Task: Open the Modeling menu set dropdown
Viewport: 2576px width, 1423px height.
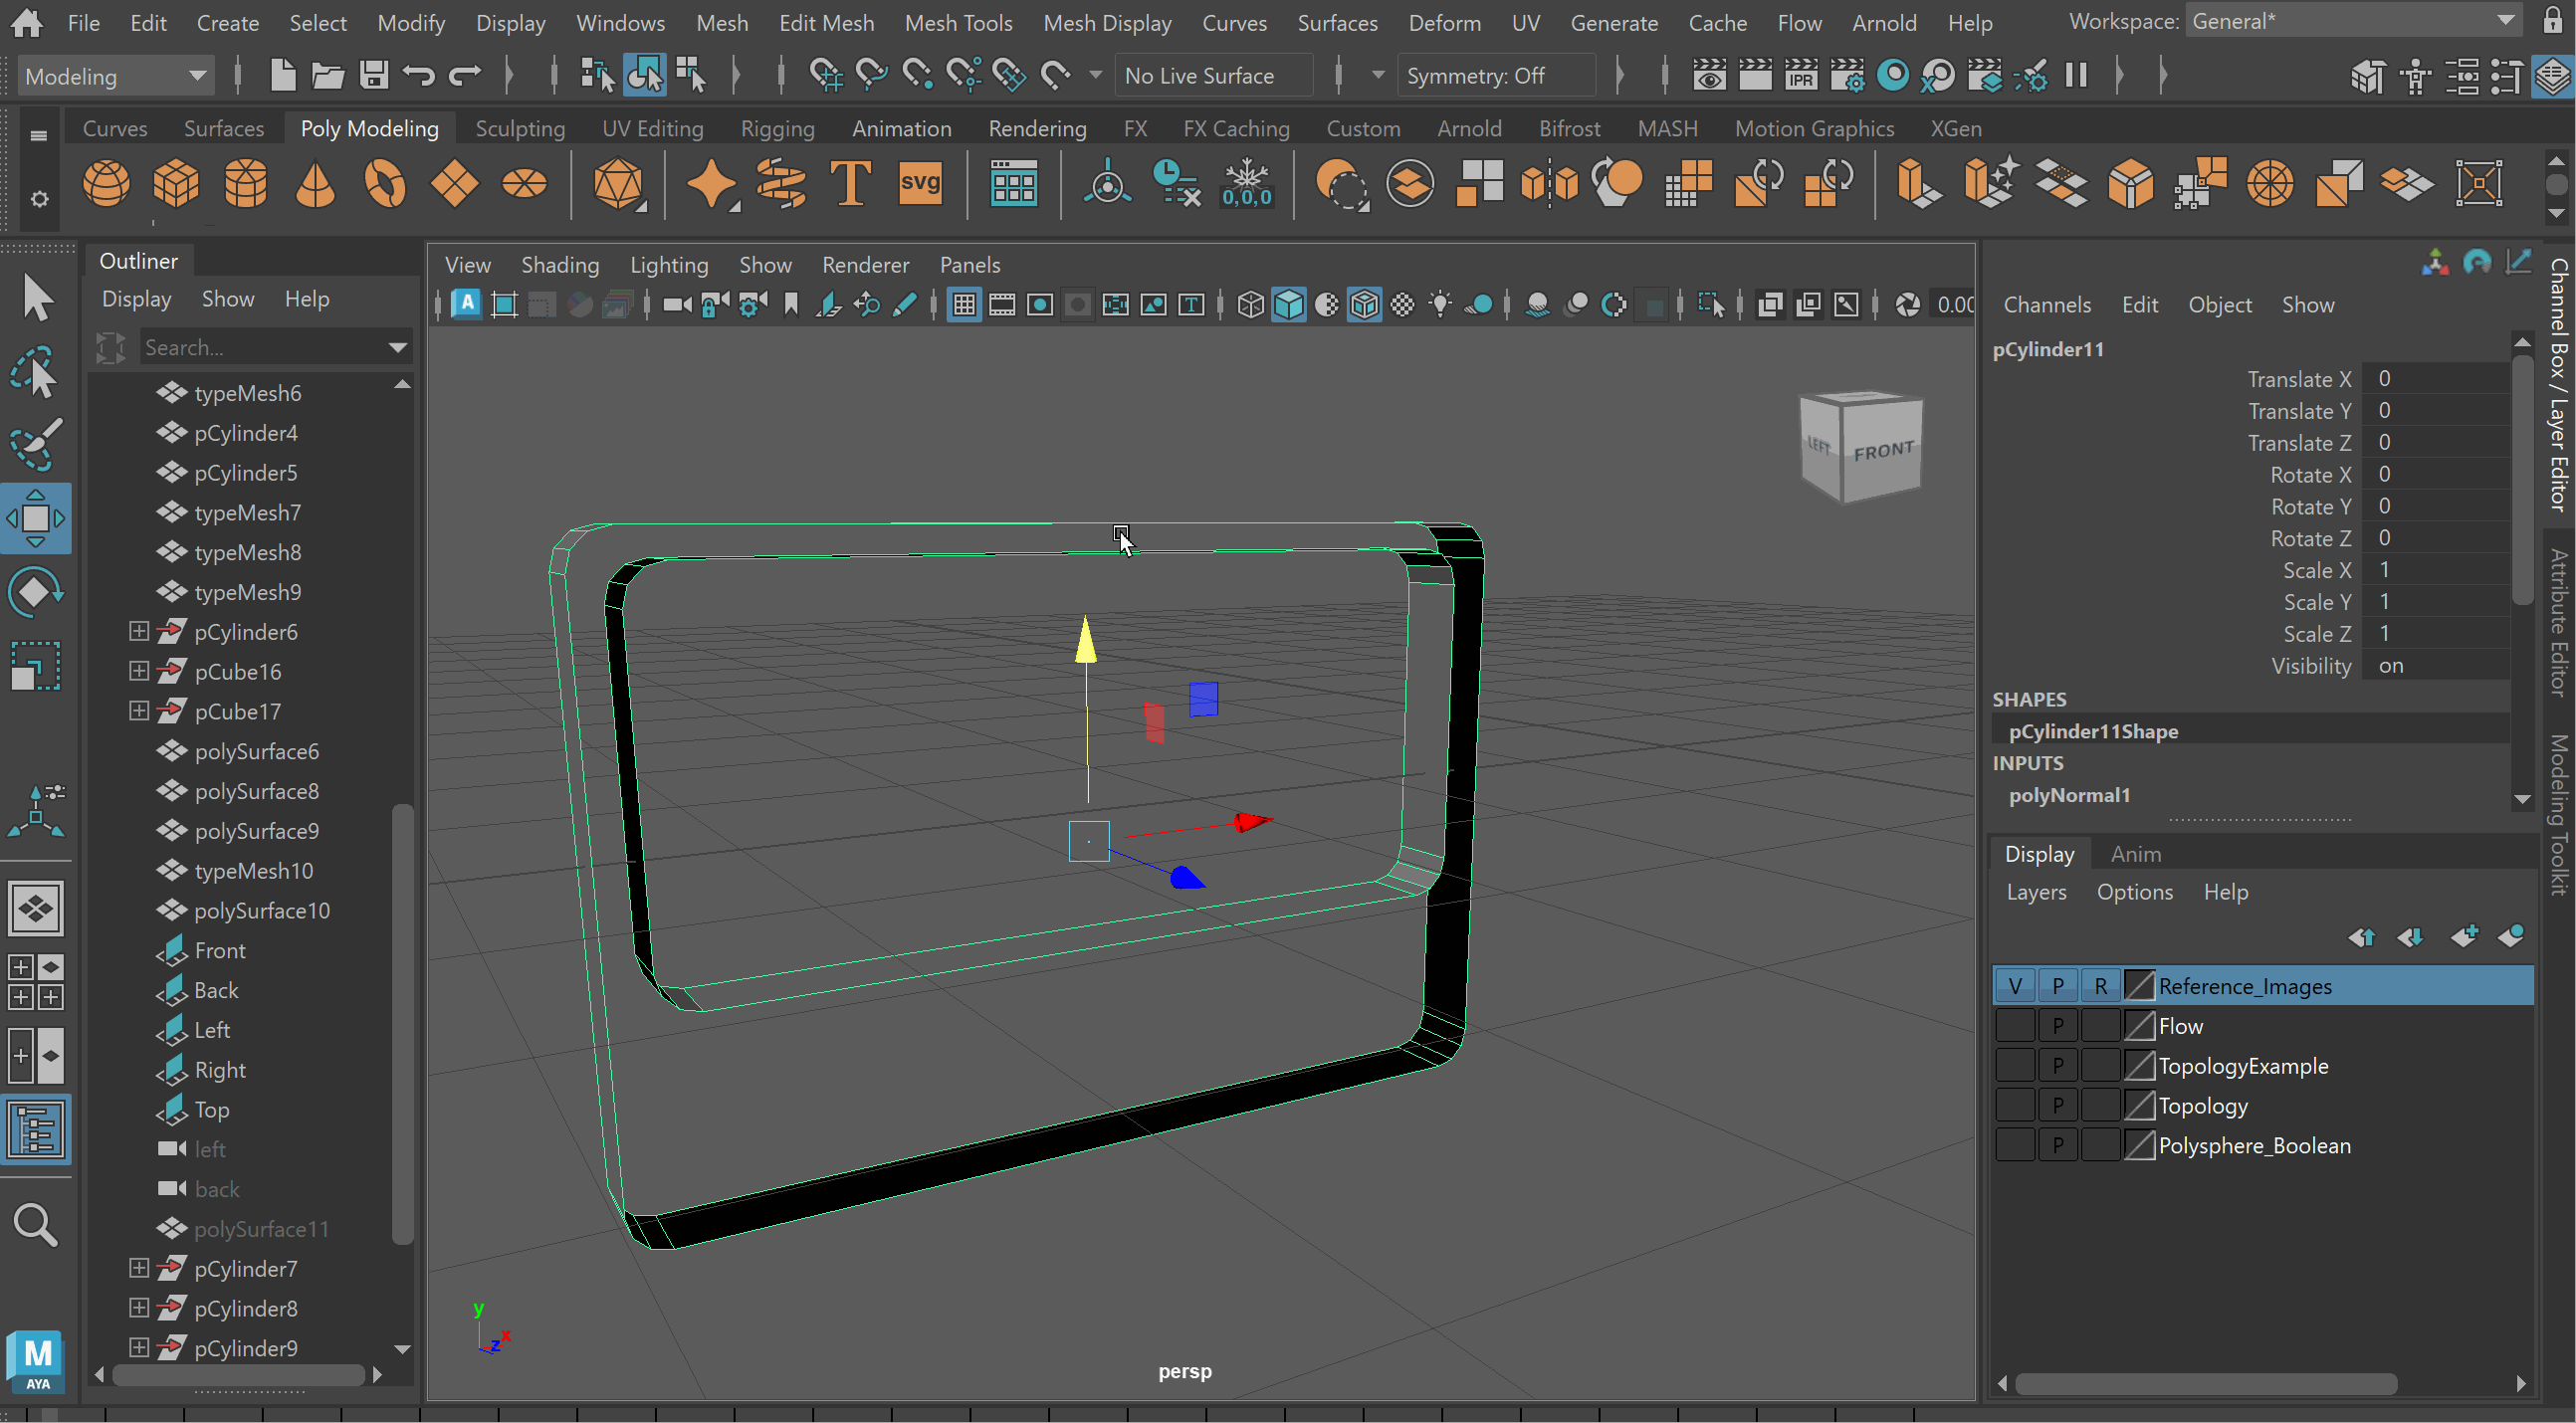Action: (115, 76)
